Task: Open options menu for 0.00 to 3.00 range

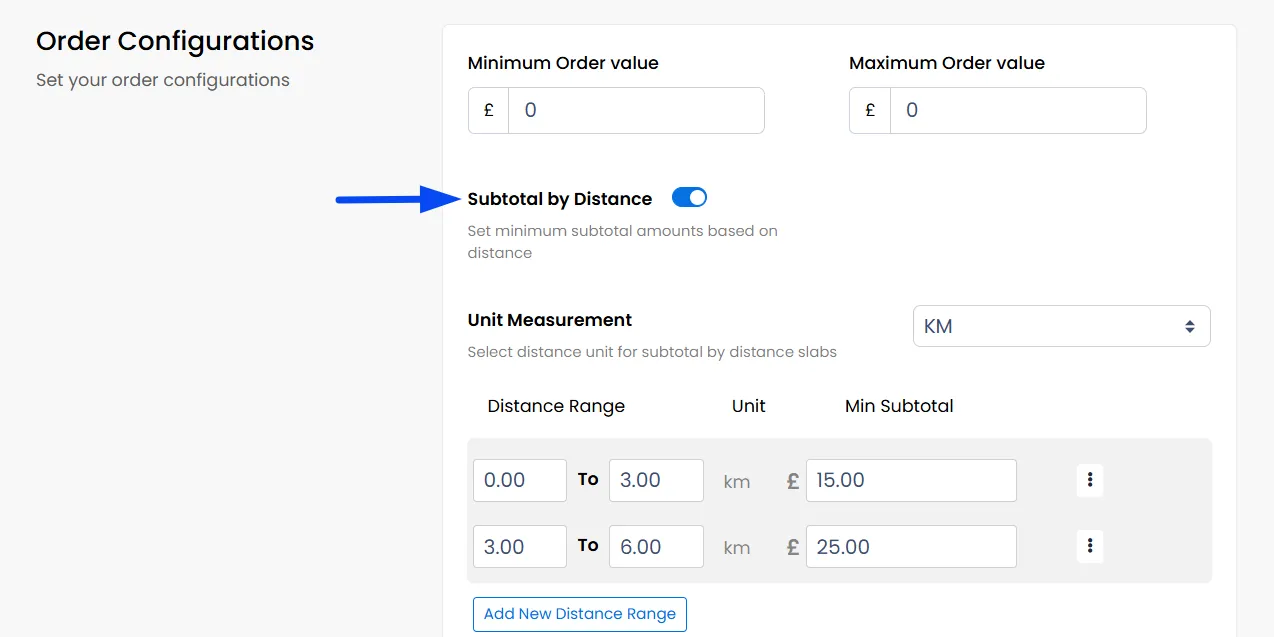Action: pyautogui.click(x=1089, y=480)
